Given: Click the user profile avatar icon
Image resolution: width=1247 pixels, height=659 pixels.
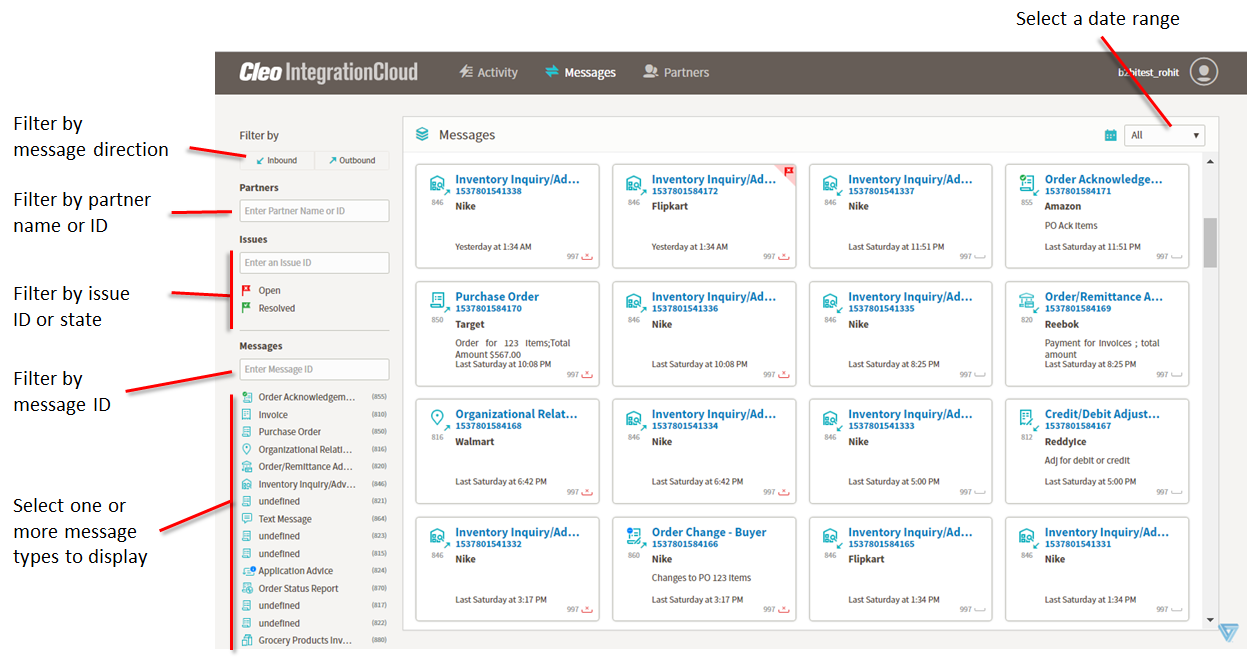Looking at the screenshot, I should tap(1204, 72).
